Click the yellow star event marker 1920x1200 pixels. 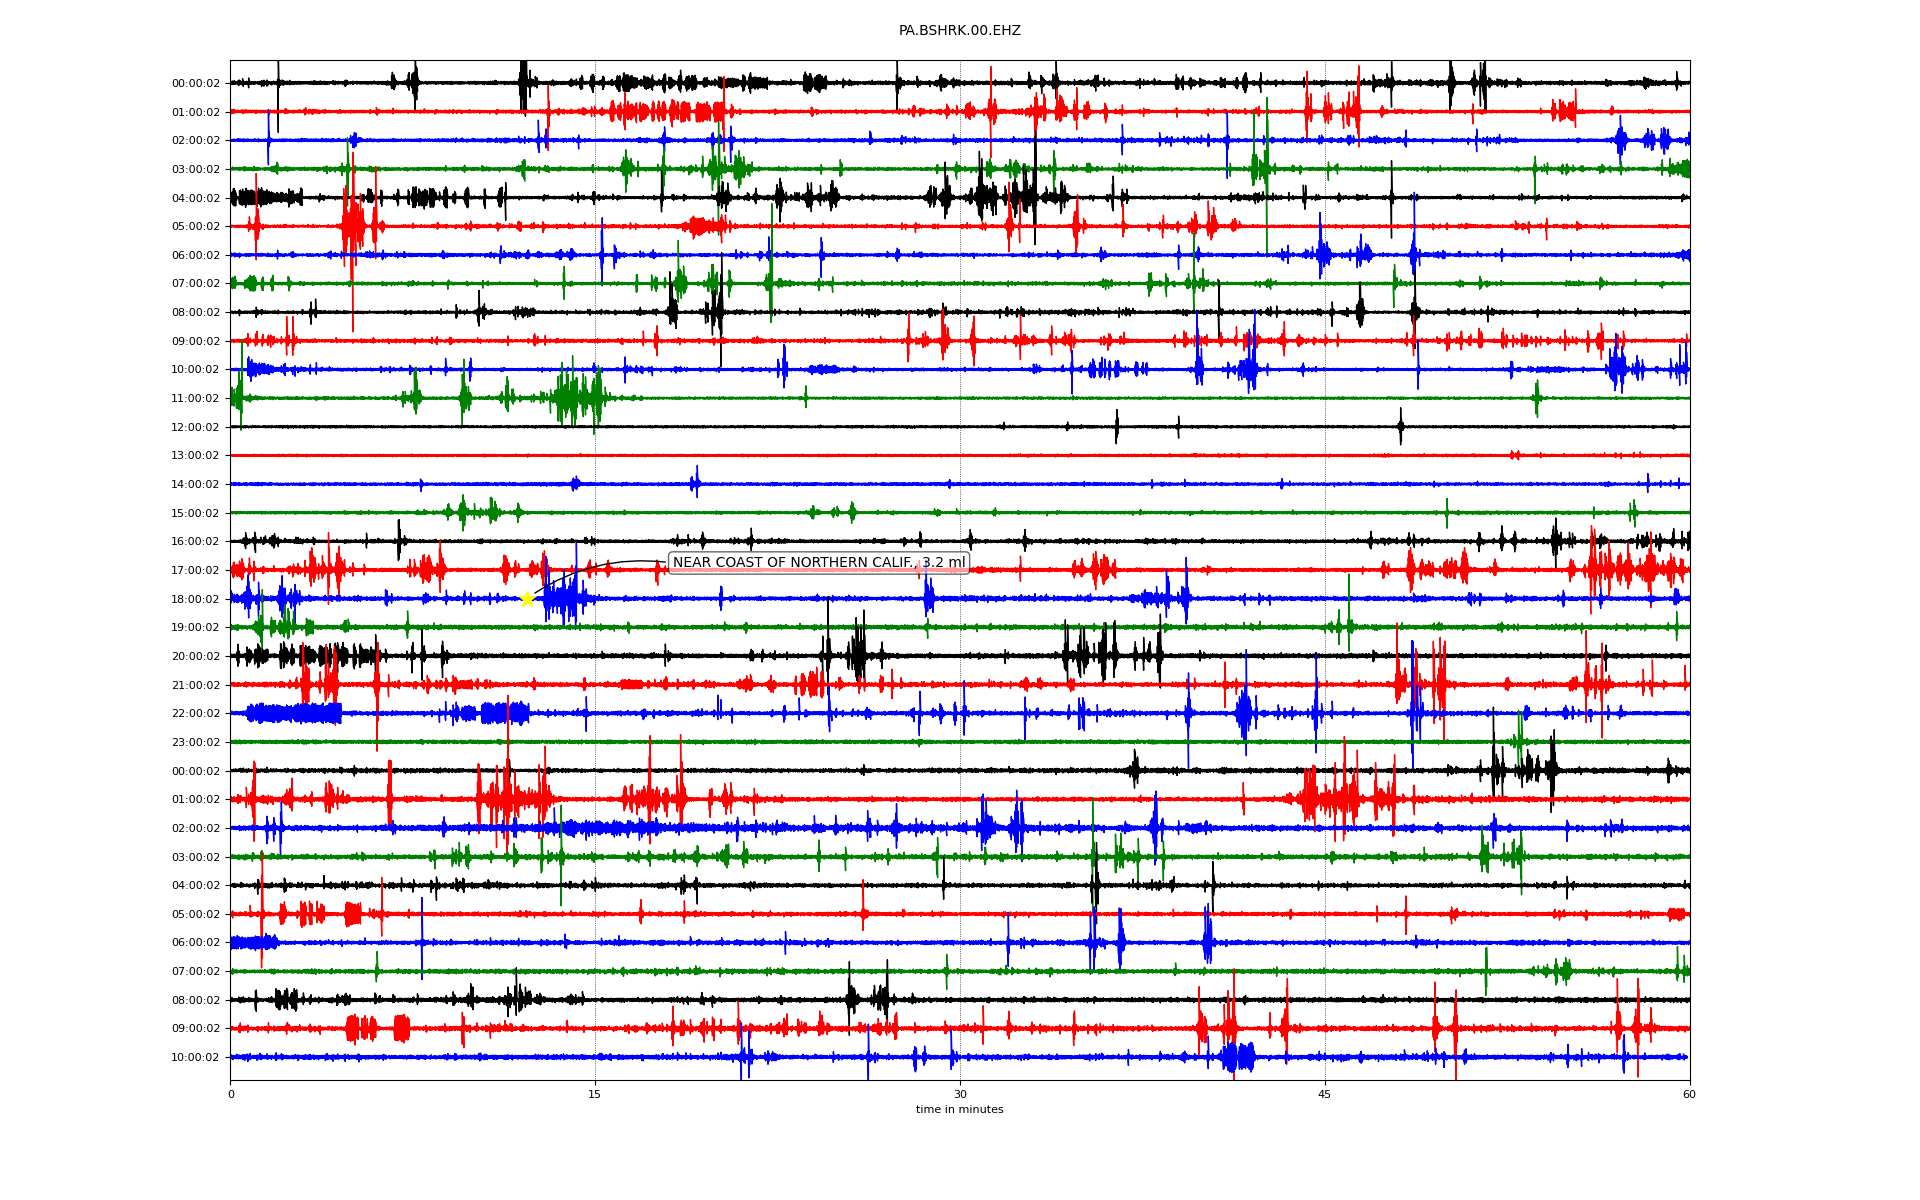tap(527, 599)
